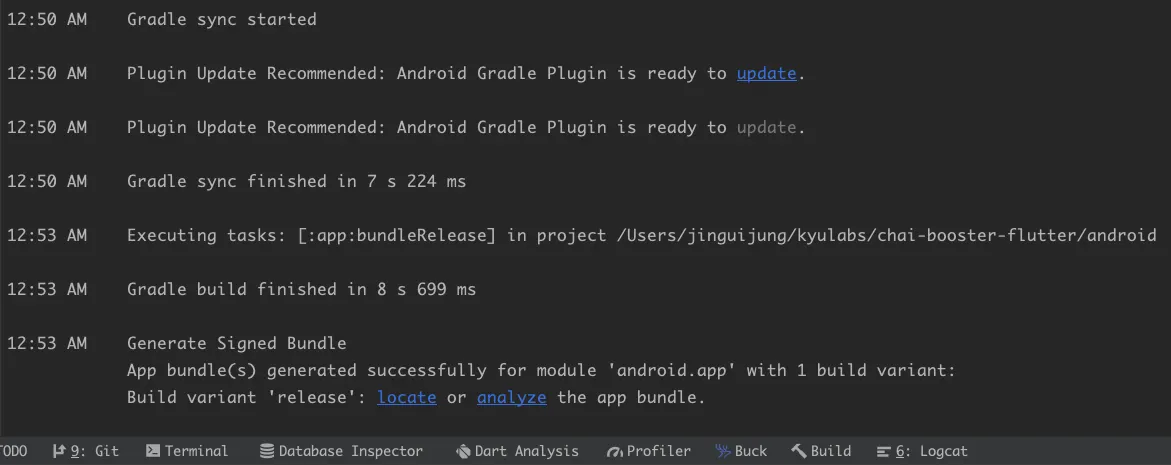This screenshot has height=465, width=1171.
Task: Click the Executing tasks bundleRelease log line
Action: point(642,236)
